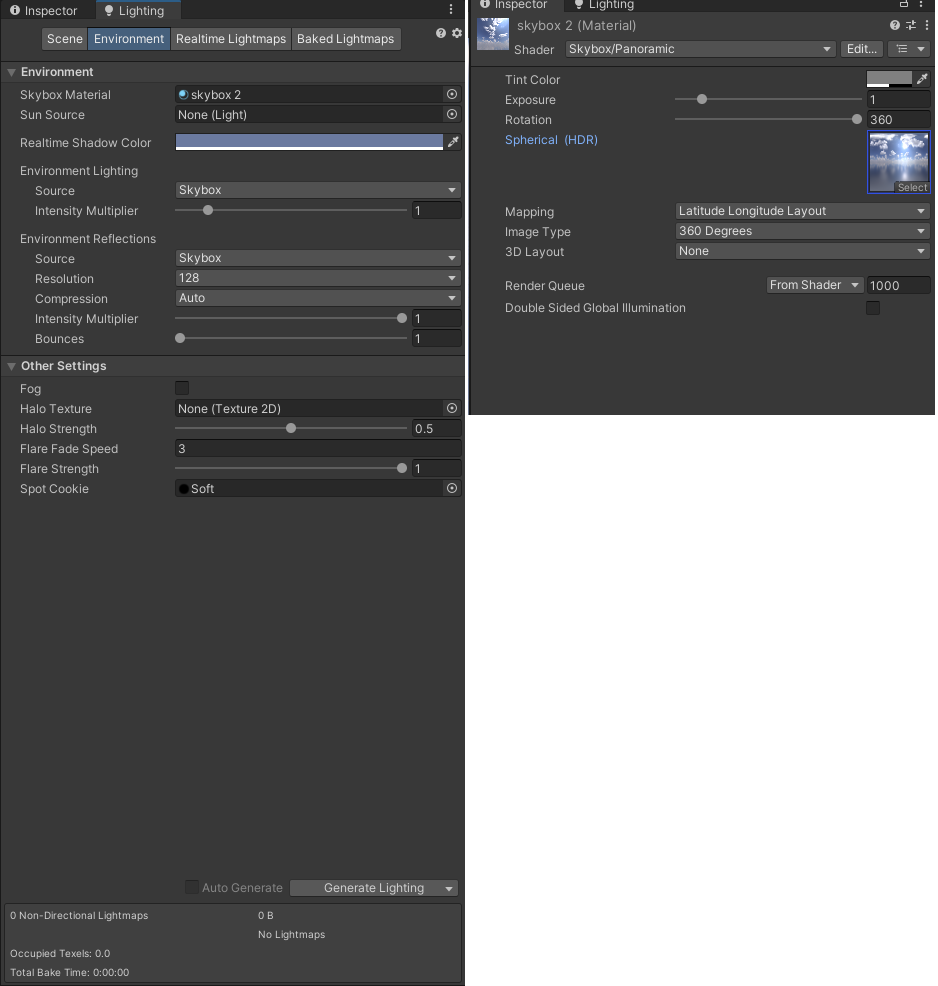Click Render Queue value field
Screen dimensions: 938x986
point(898,285)
